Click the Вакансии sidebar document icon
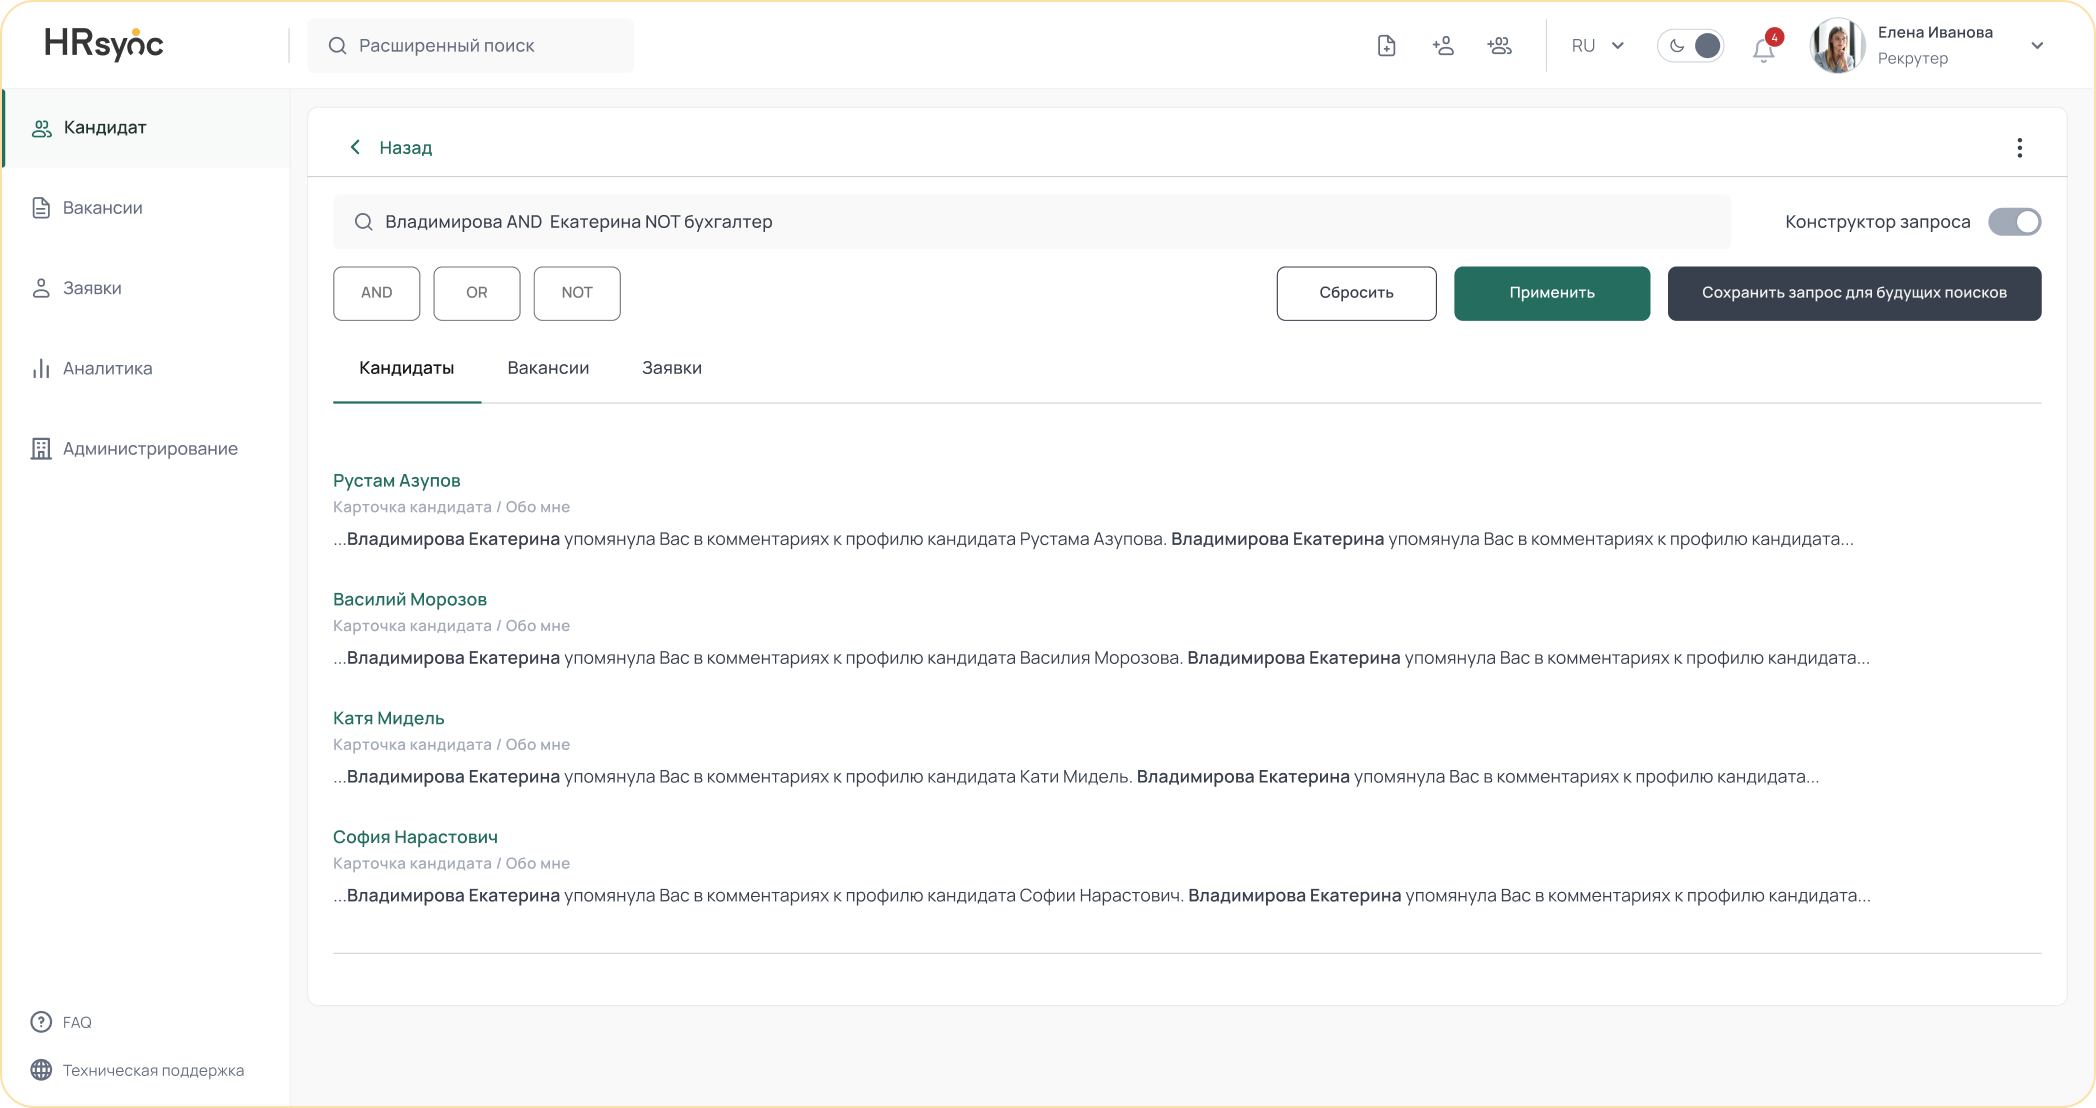2096x1108 pixels. click(x=41, y=208)
